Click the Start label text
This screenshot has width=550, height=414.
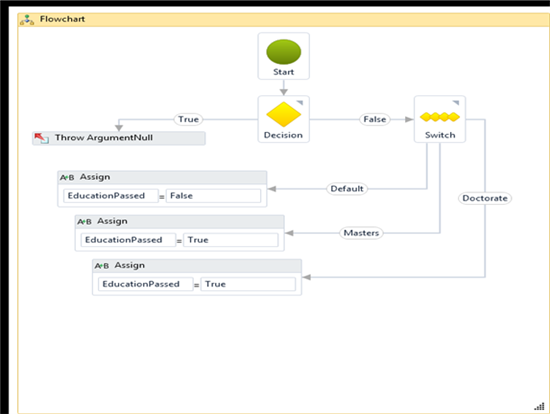click(x=283, y=72)
